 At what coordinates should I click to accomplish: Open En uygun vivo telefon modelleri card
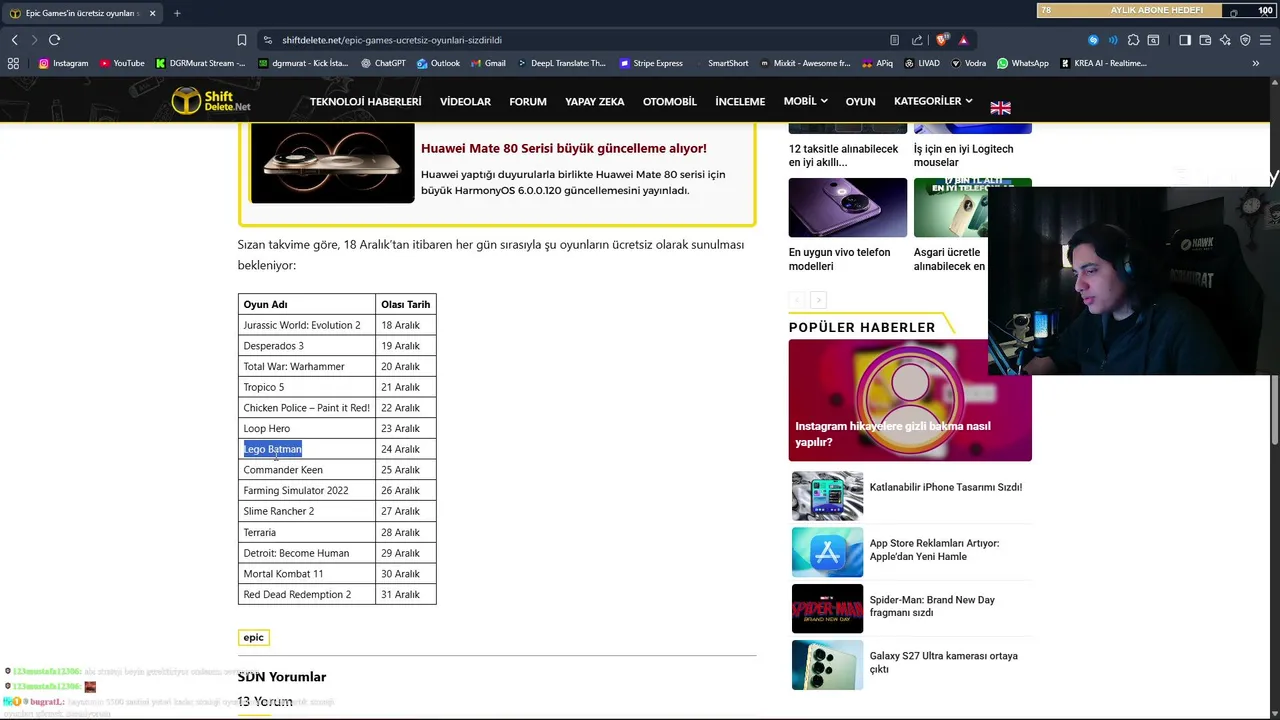[847, 226]
